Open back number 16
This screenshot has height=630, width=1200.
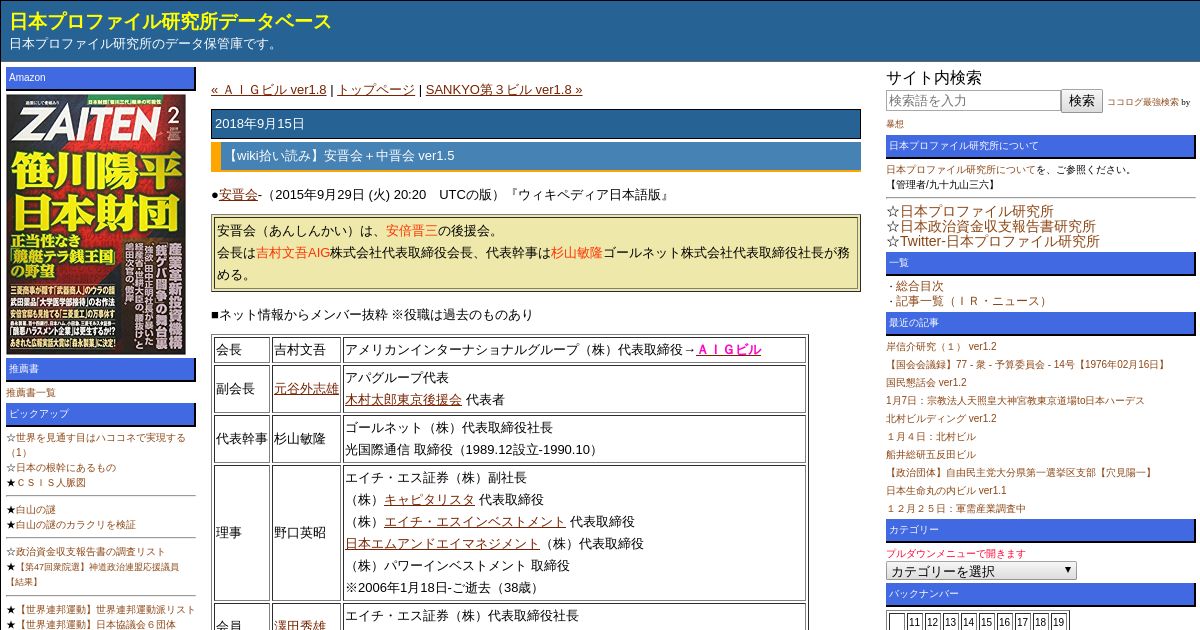[1004, 622]
